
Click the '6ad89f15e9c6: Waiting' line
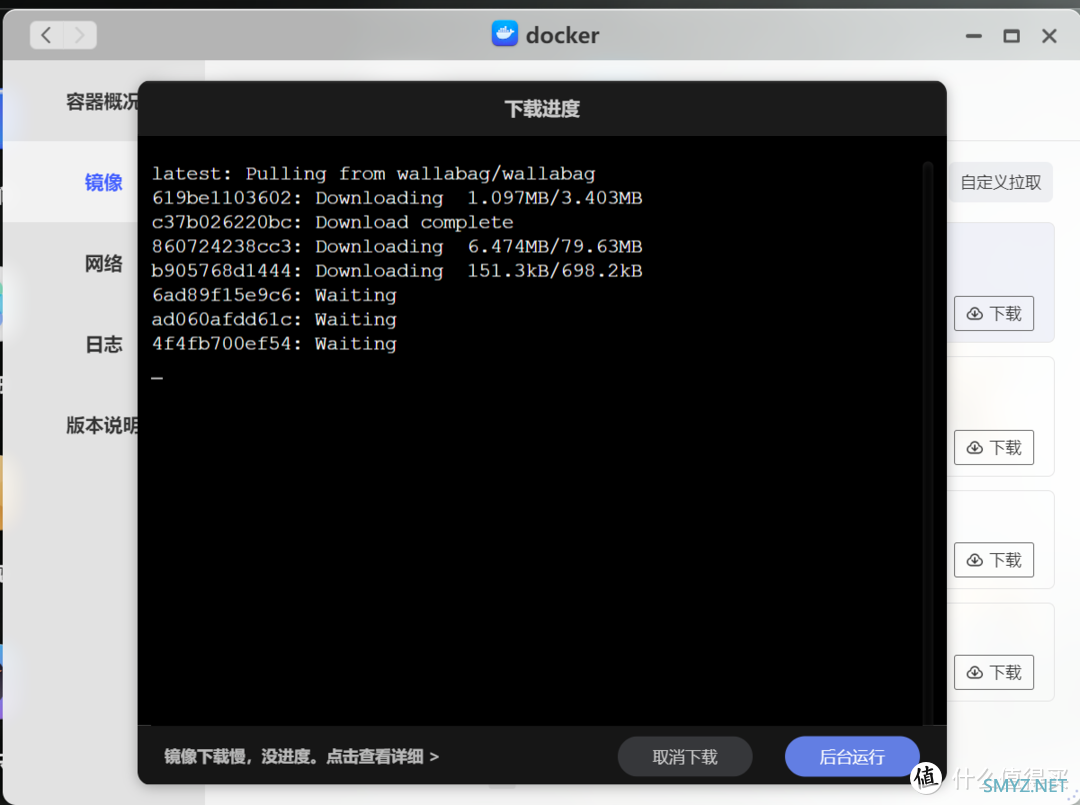[274, 295]
